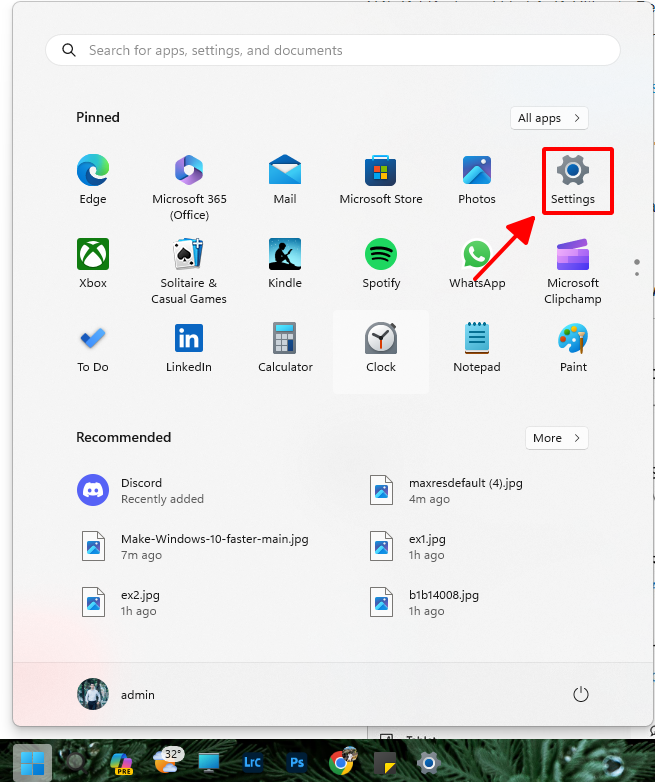655x782 pixels.
Task: Open Settings from the pinned apps
Action: (x=573, y=180)
